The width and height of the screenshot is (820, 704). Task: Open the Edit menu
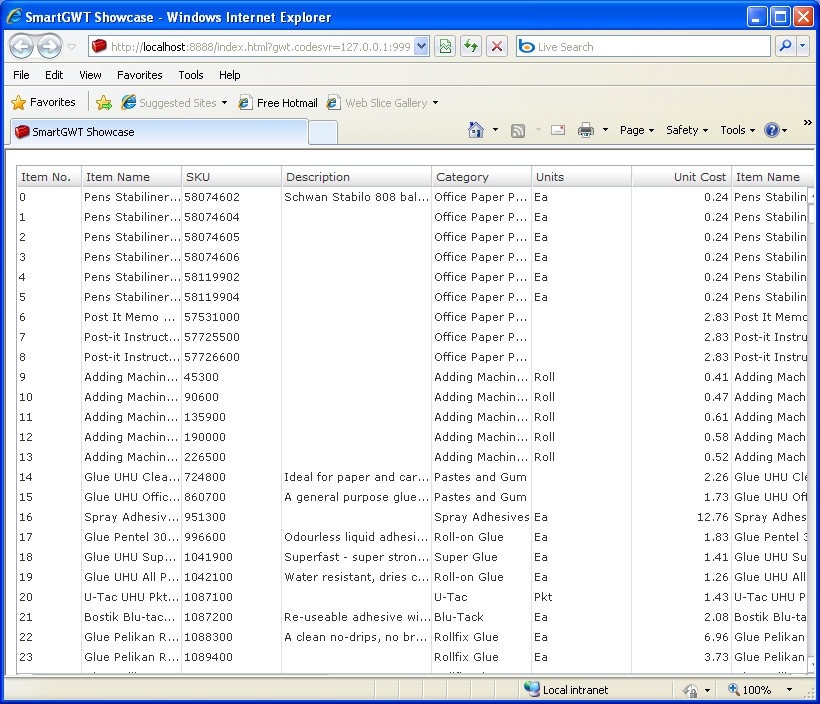(x=54, y=75)
